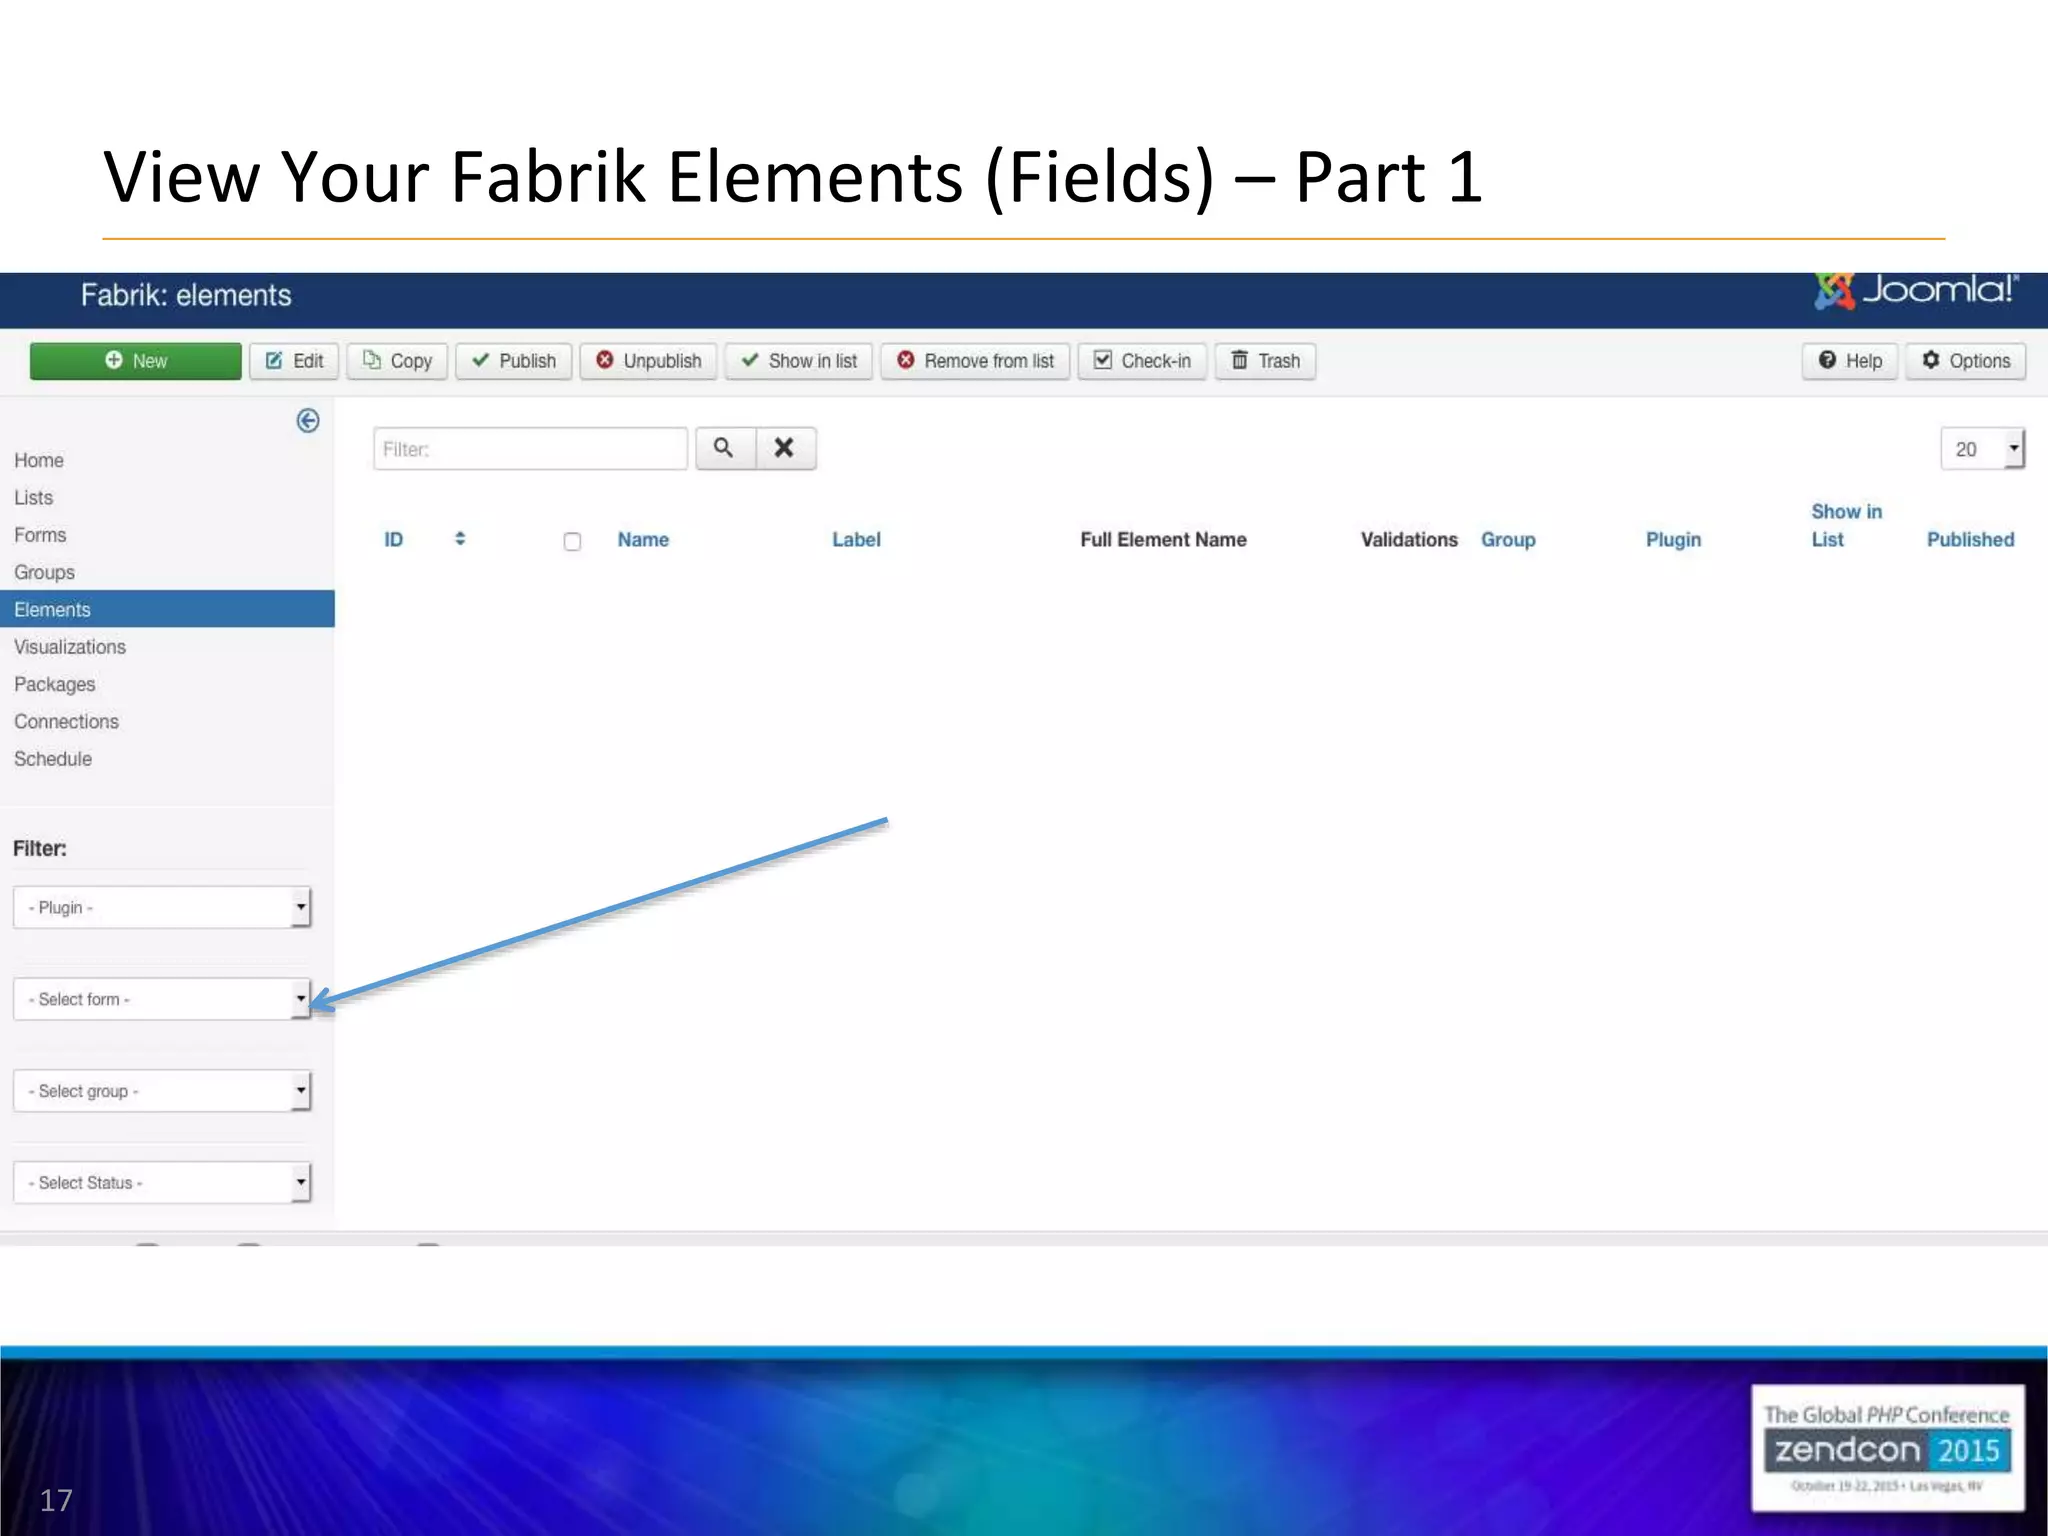Collapse sidebar with the circular arrow icon
The image size is (2048, 1536).
point(308,421)
